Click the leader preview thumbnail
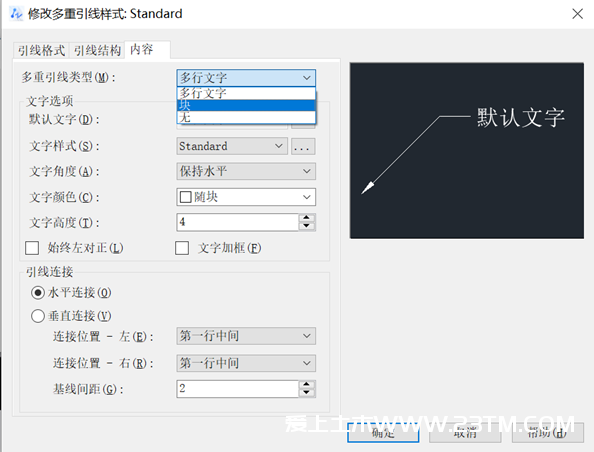Viewport: 594px width, 452px height. click(467, 150)
